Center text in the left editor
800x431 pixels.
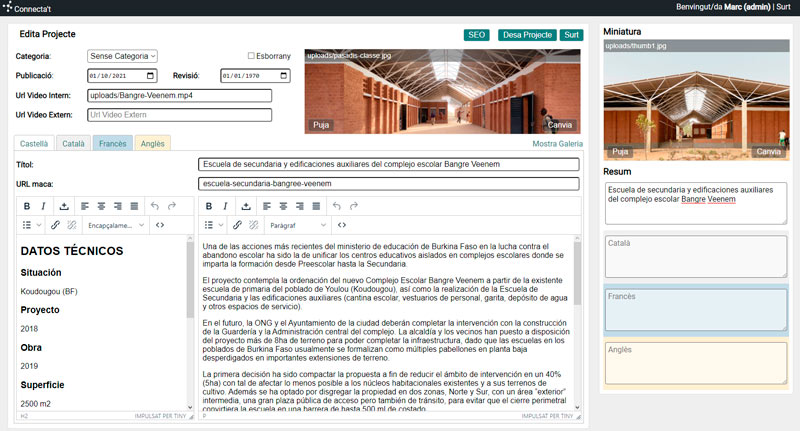pos(101,206)
